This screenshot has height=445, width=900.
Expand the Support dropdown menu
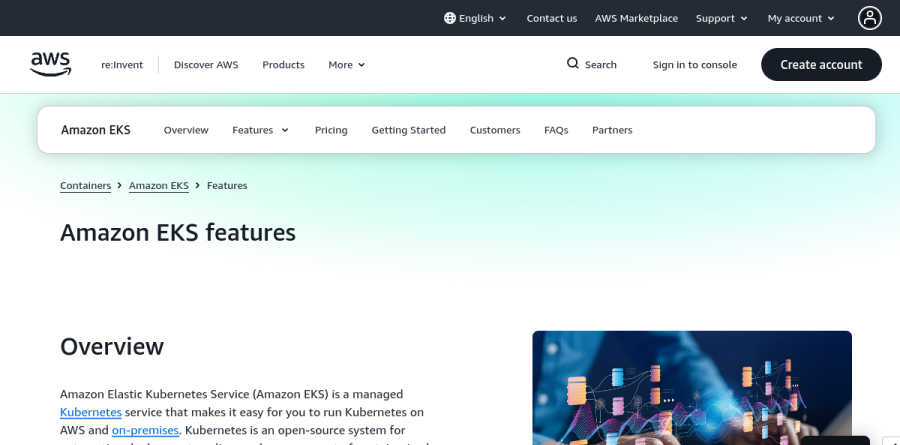coord(721,18)
